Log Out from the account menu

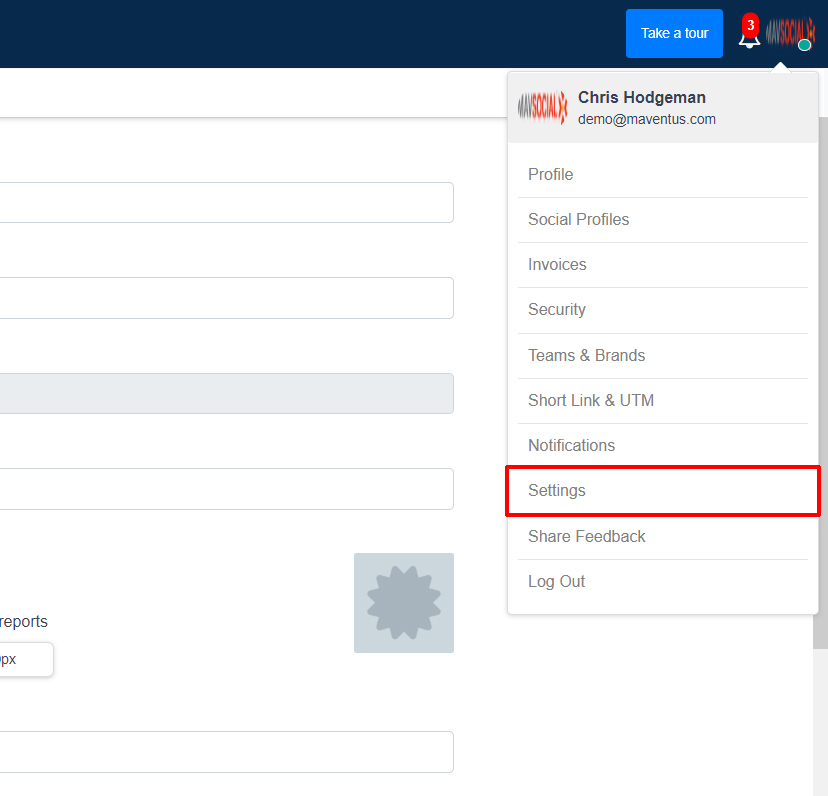556,582
